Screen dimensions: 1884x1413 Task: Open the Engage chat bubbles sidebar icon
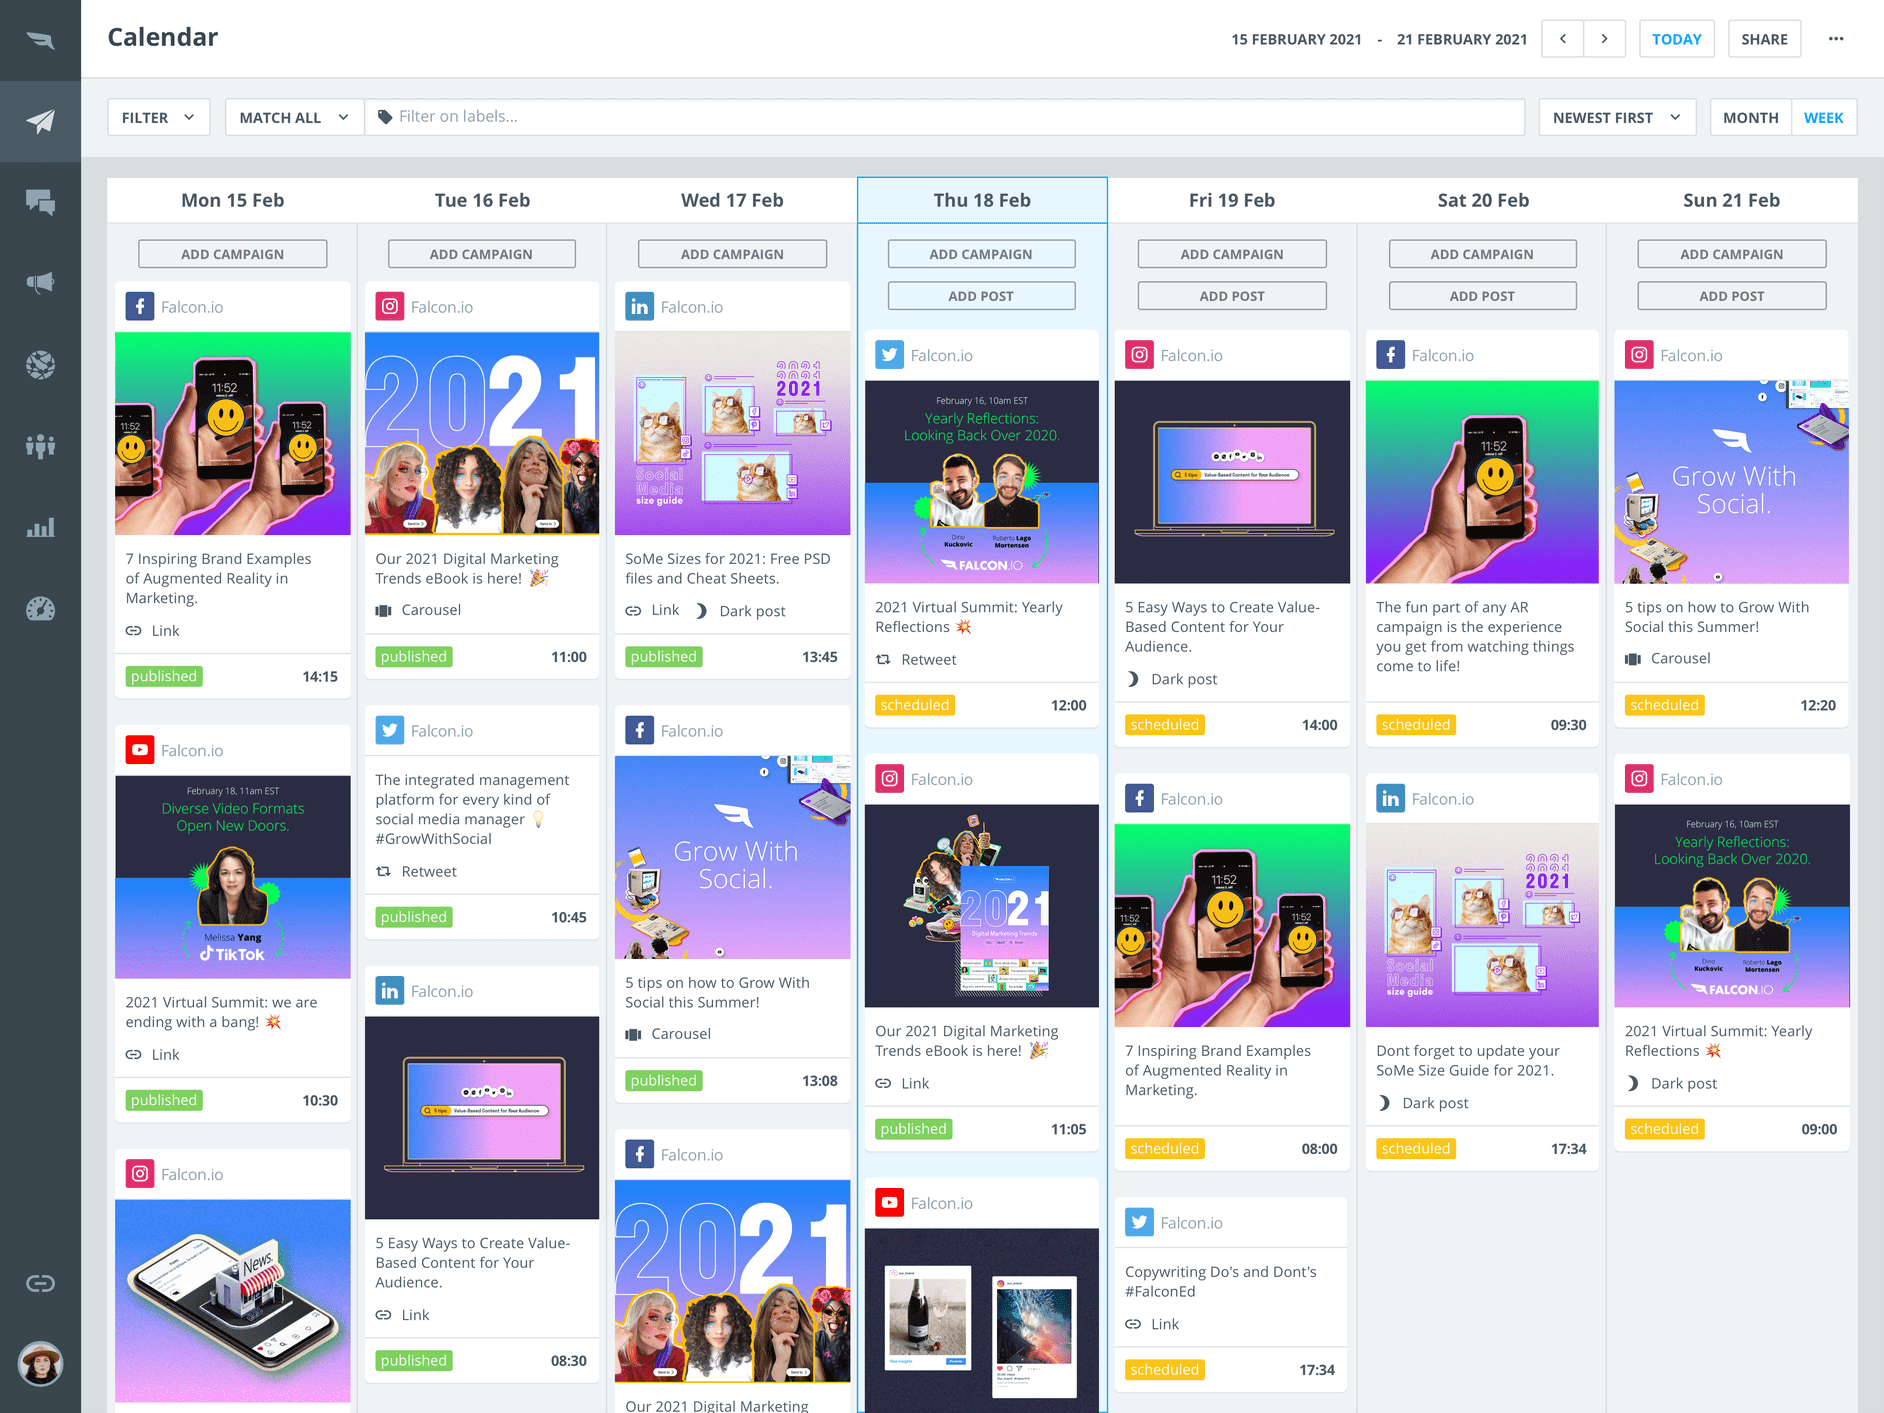point(40,203)
